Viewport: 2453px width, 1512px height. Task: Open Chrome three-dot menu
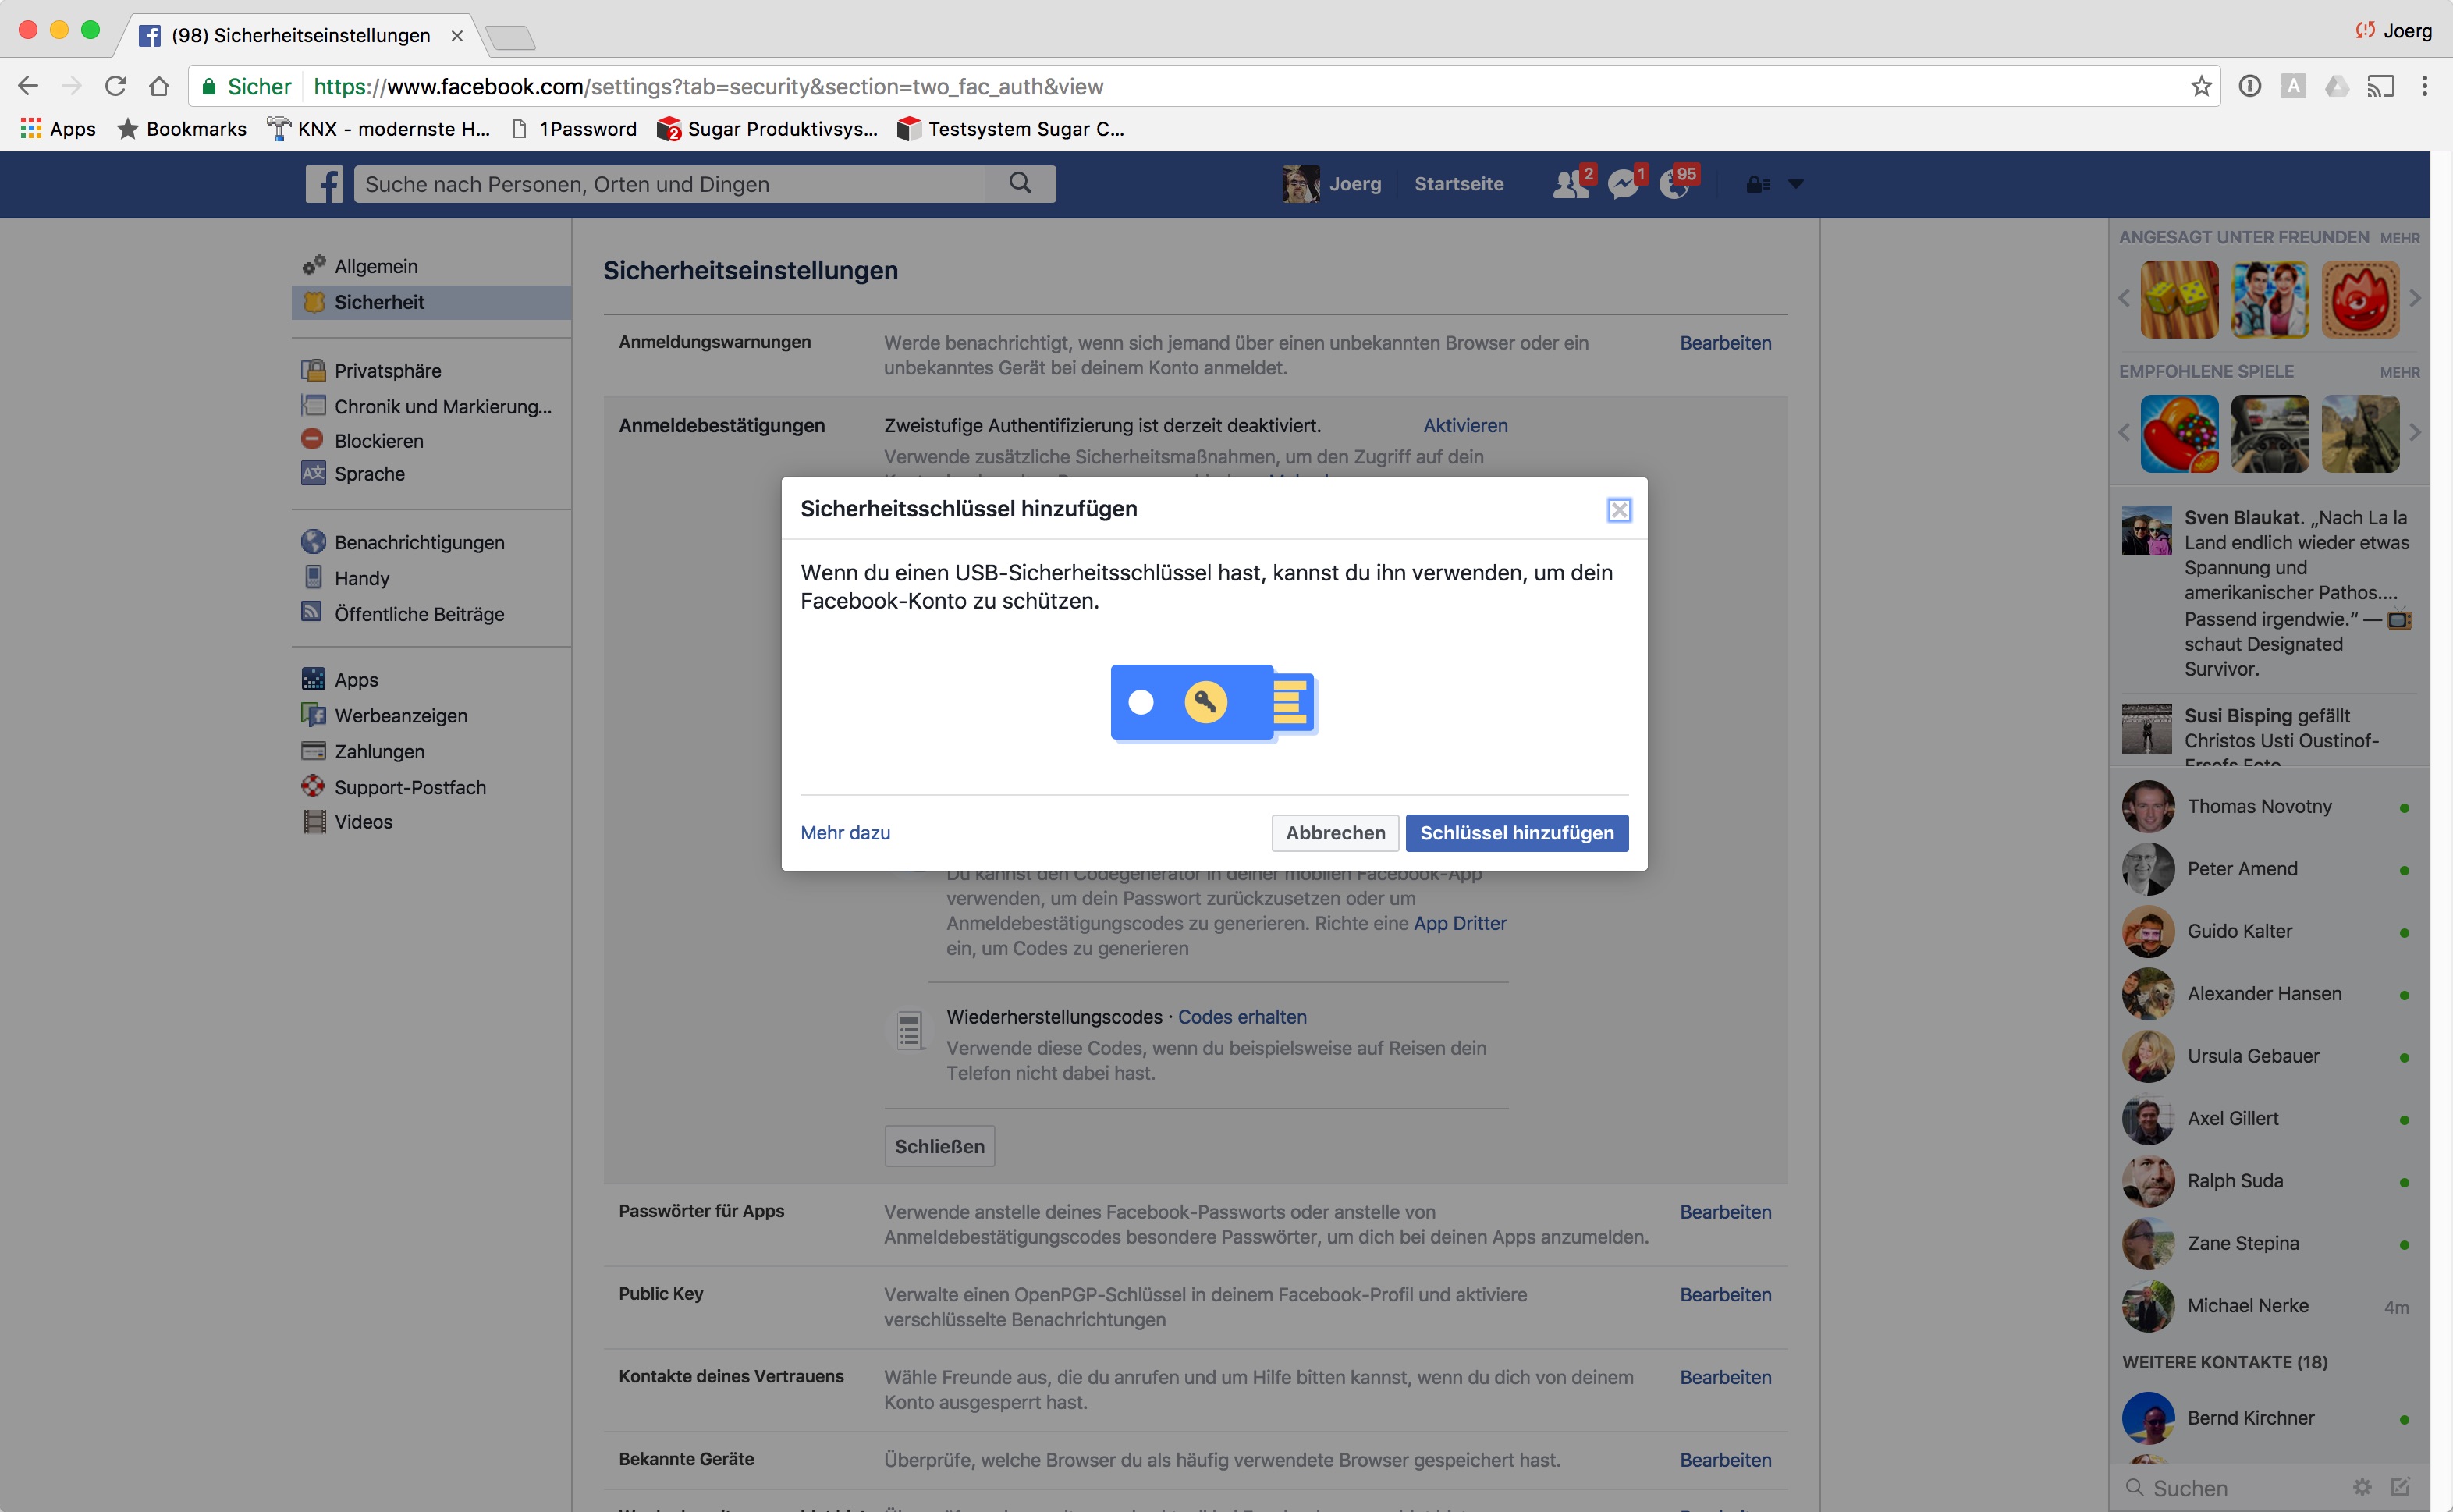[x=2424, y=87]
